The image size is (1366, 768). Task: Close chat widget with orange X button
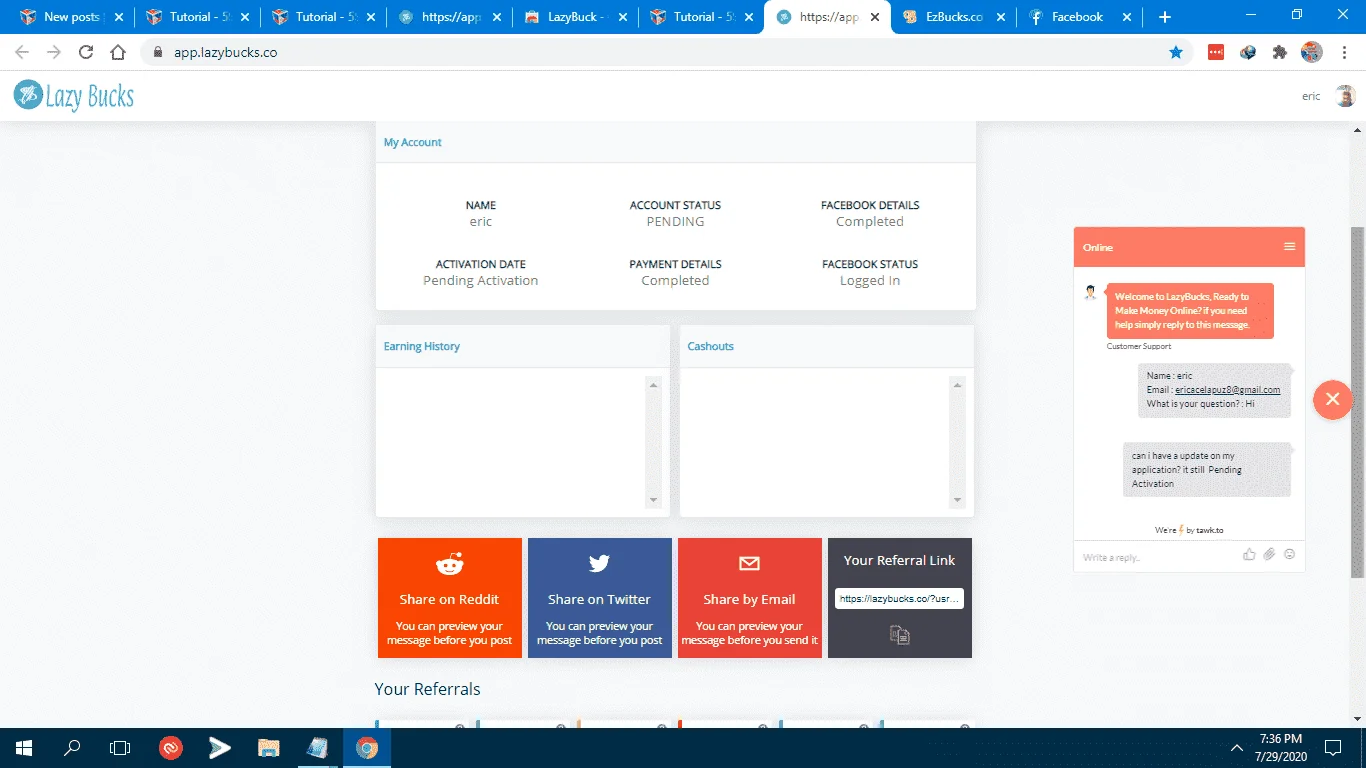coord(1333,400)
